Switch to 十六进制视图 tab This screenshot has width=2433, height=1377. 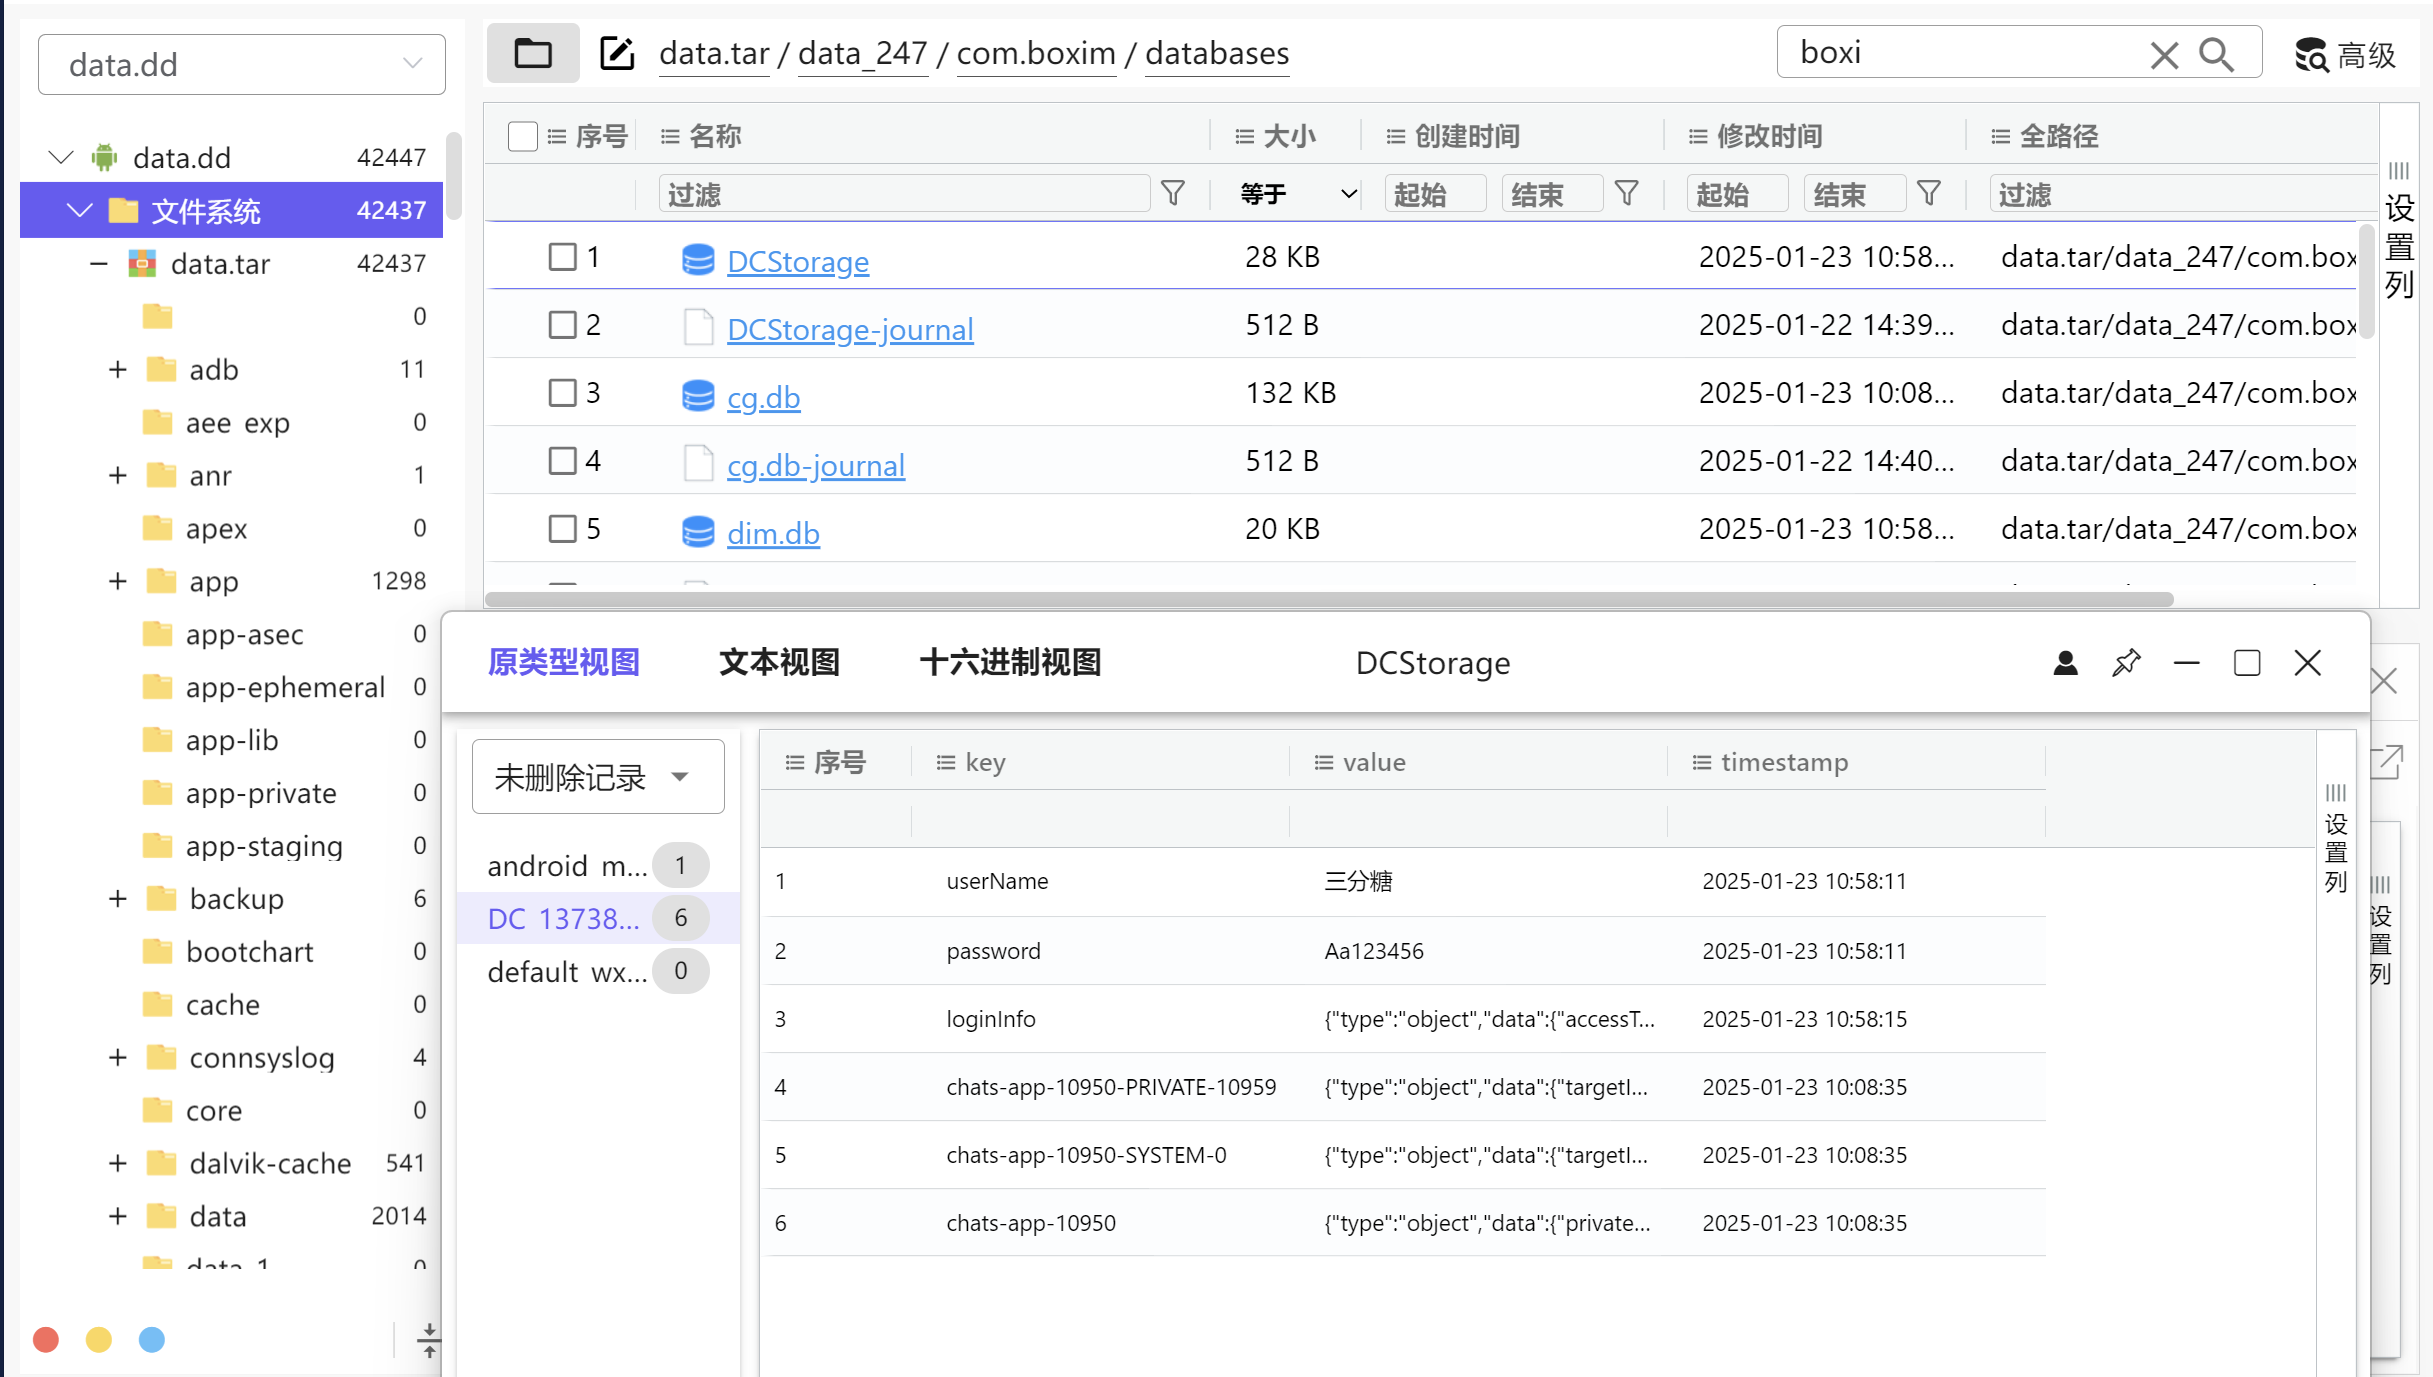coord(1010,662)
